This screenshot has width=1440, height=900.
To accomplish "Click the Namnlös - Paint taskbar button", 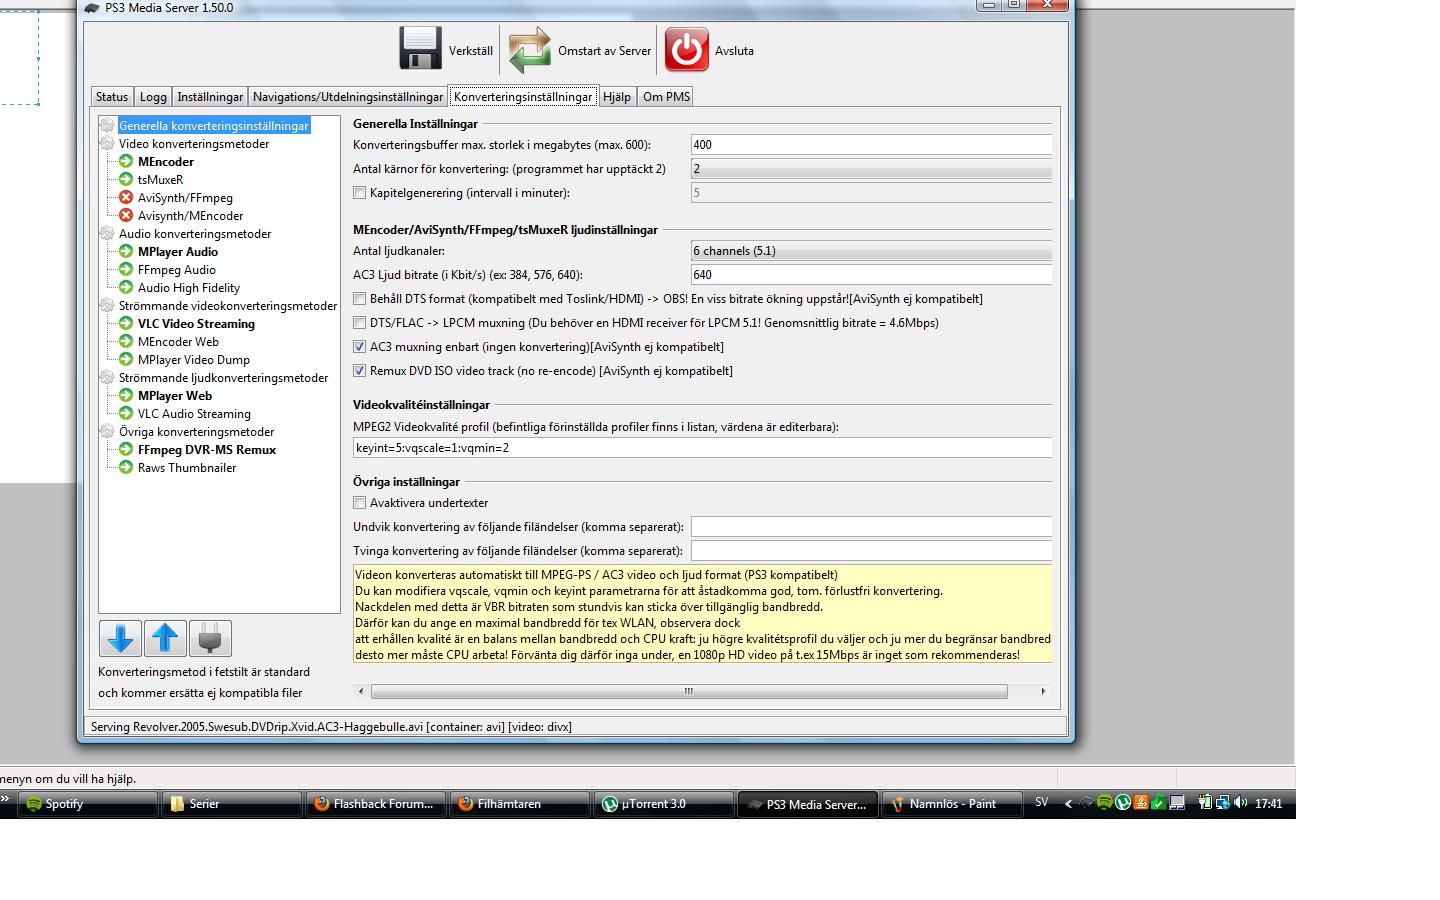I will (952, 803).
